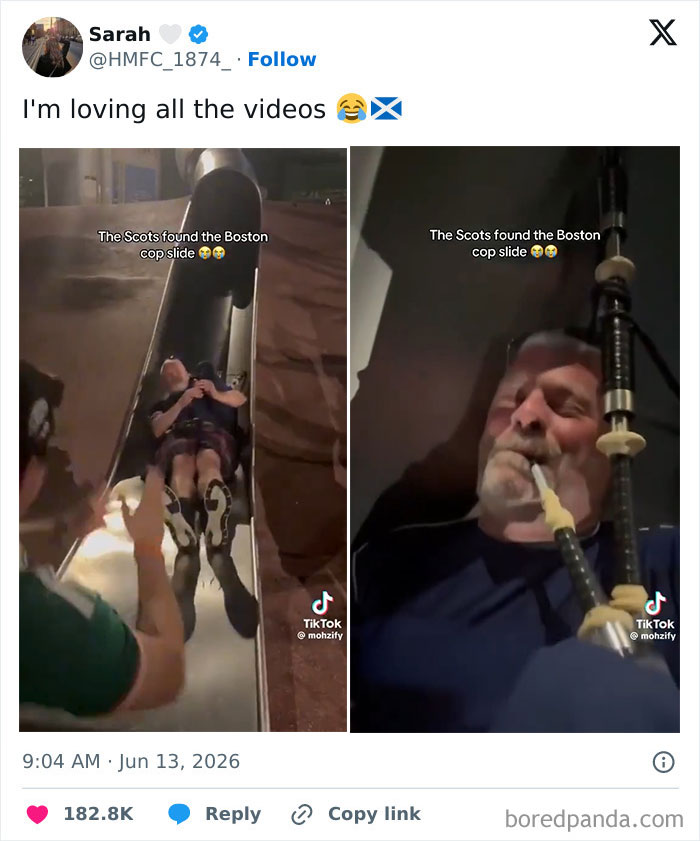Click the blue verified badge icon

point(198,34)
